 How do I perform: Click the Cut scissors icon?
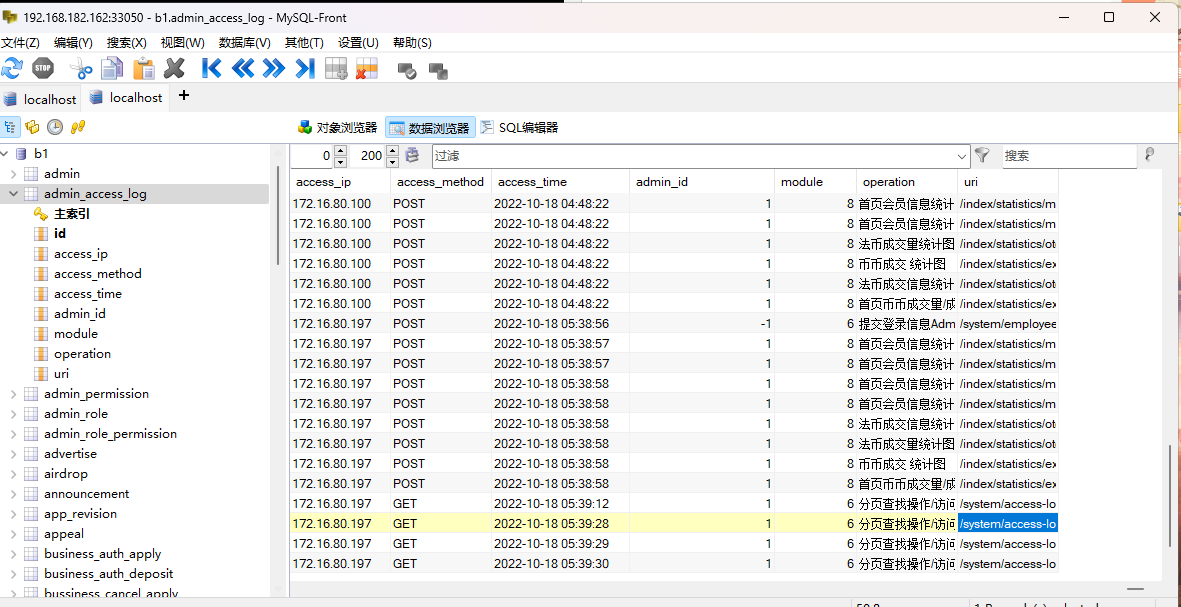tap(80, 68)
